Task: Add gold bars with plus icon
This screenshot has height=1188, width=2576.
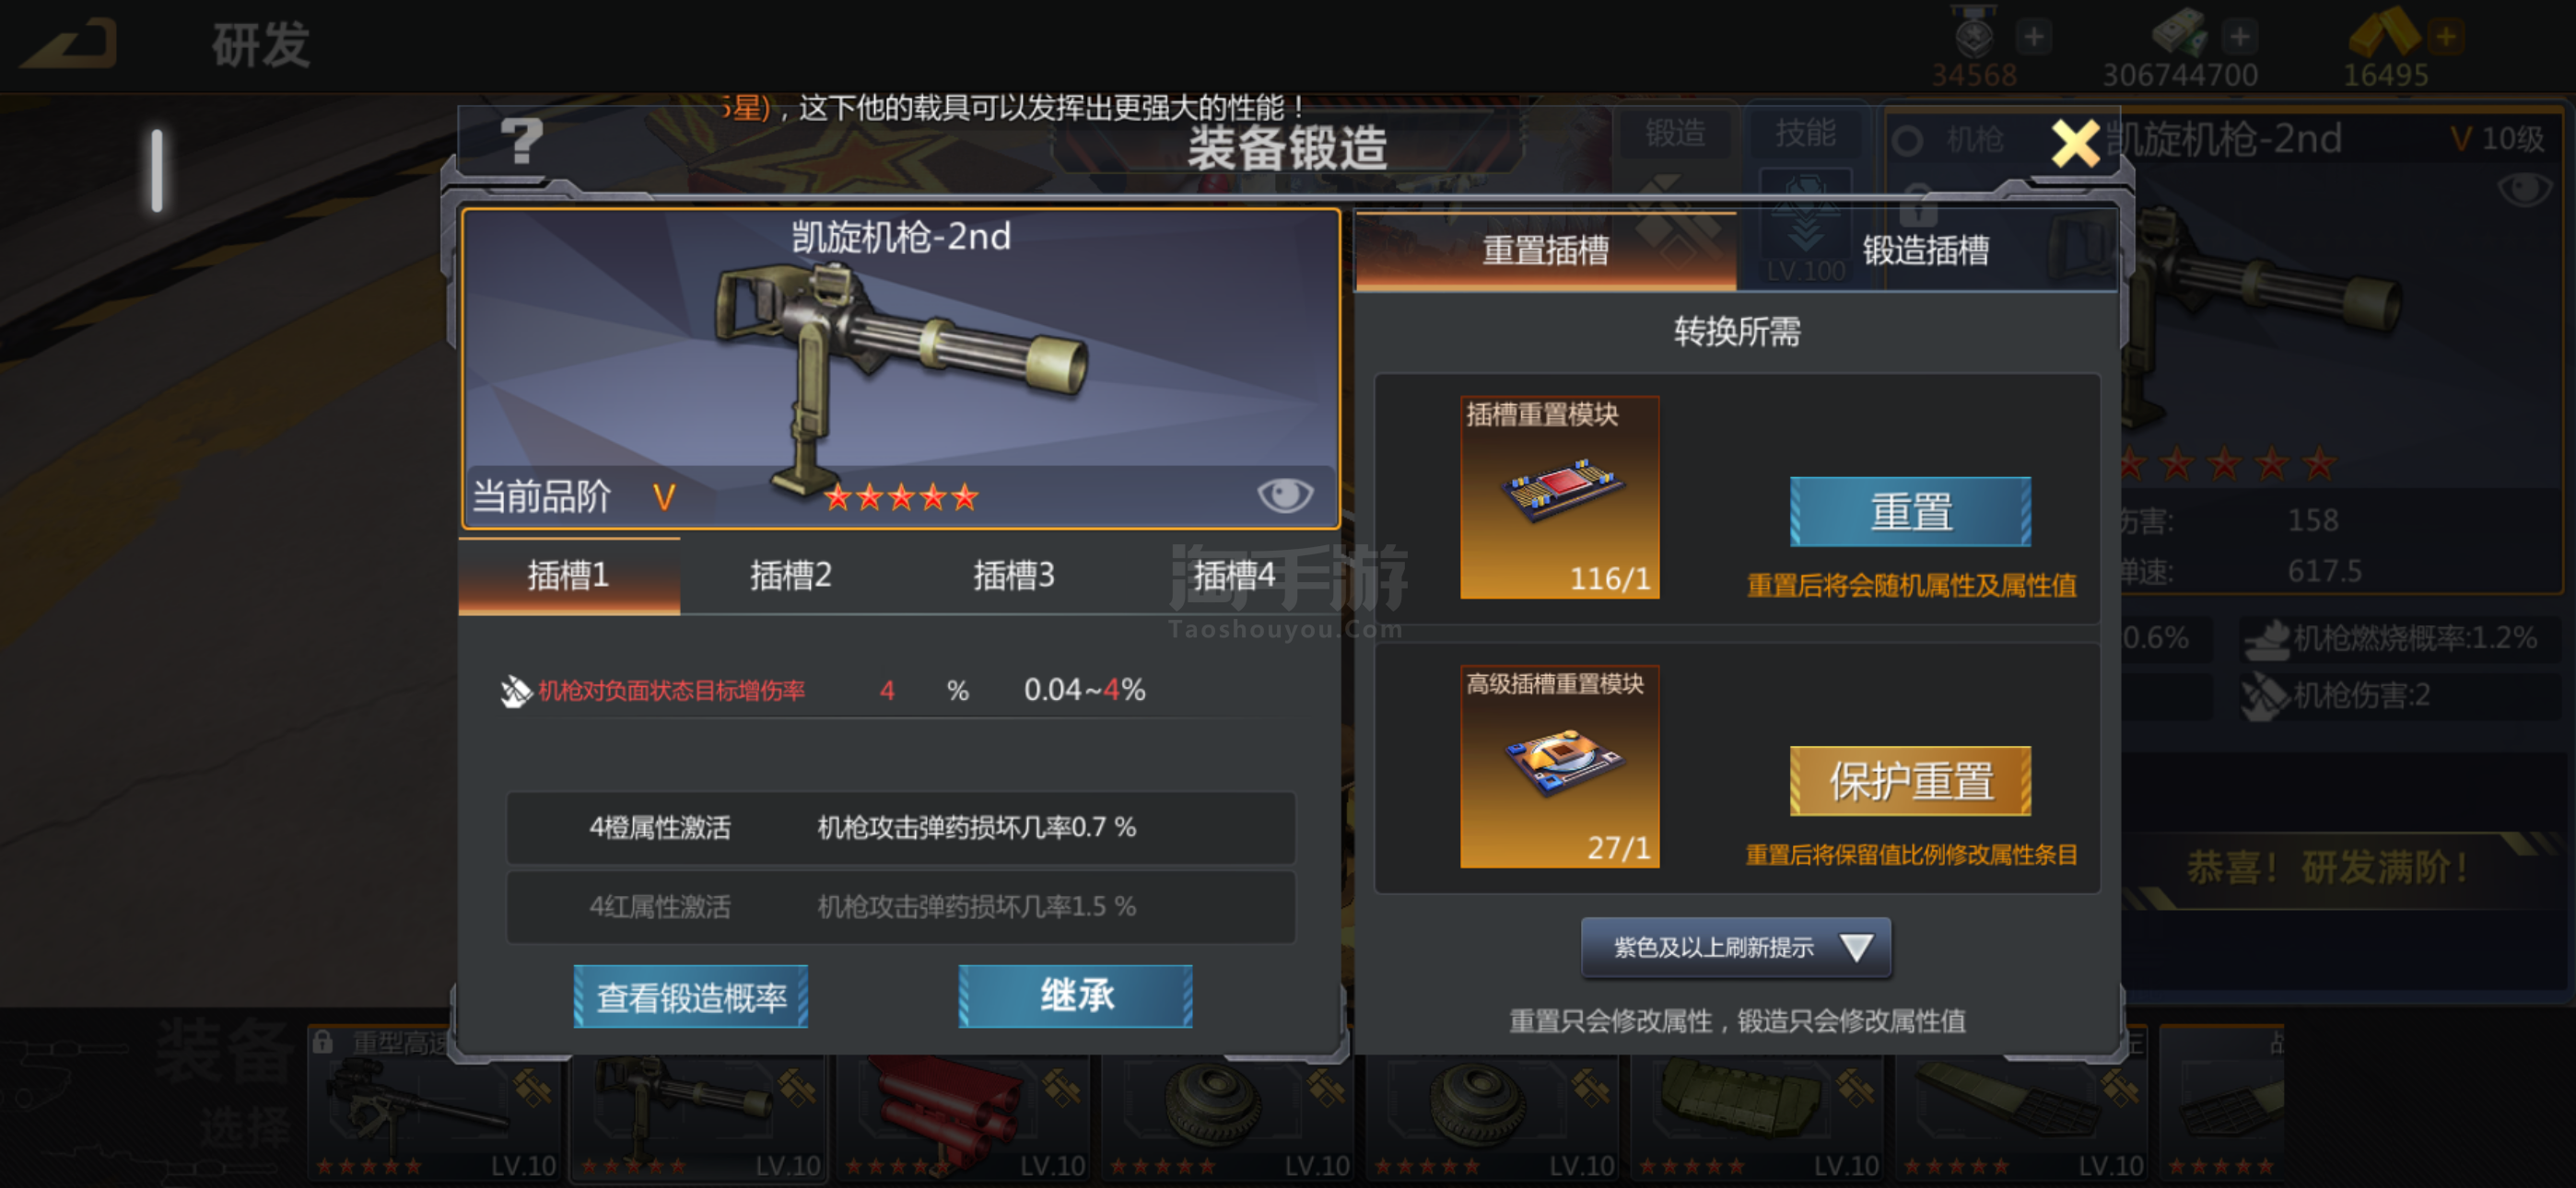Action: [2445, 37]
